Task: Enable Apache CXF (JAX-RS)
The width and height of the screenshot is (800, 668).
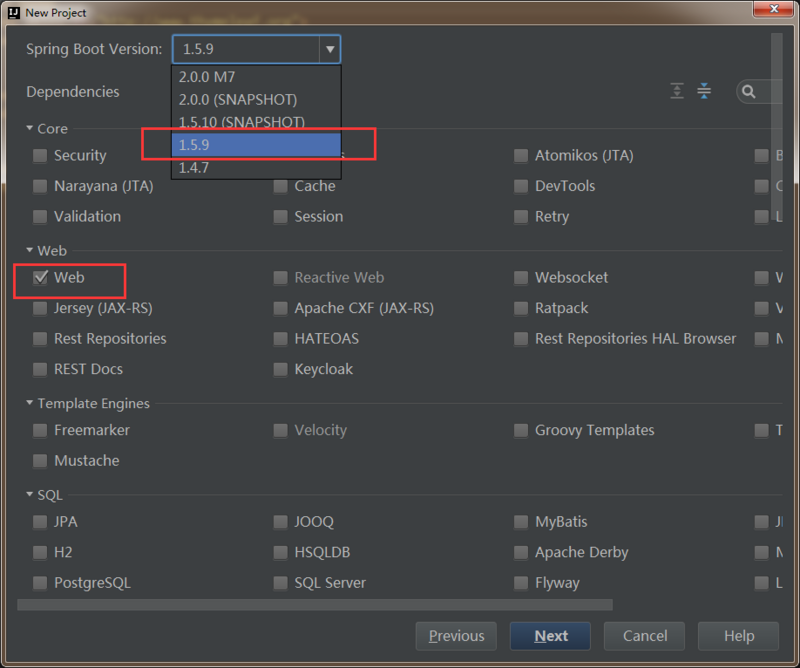Action: click(x=280, y=308)
